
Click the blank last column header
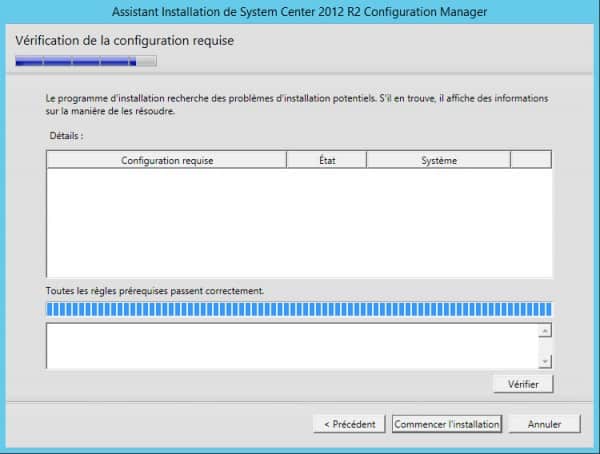point(530,160)
